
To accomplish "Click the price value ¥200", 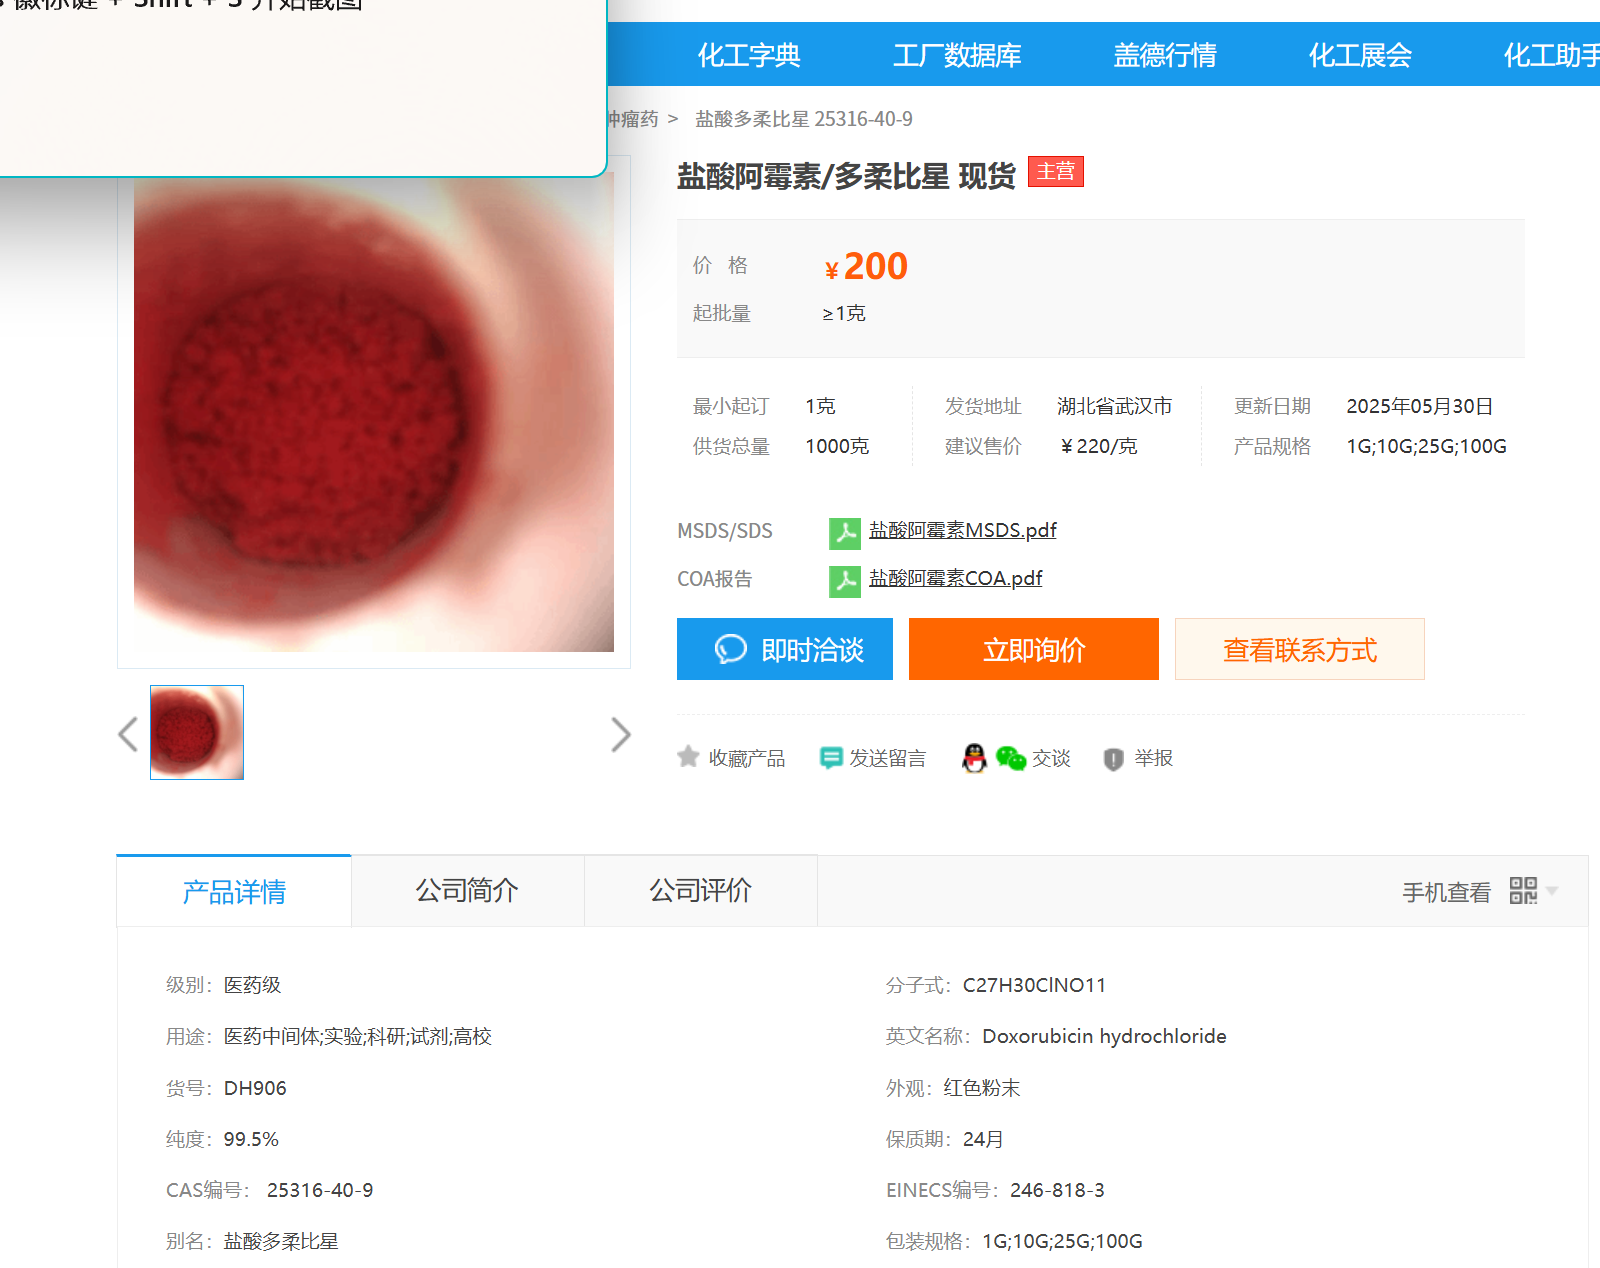I will (x=866, y=266).
